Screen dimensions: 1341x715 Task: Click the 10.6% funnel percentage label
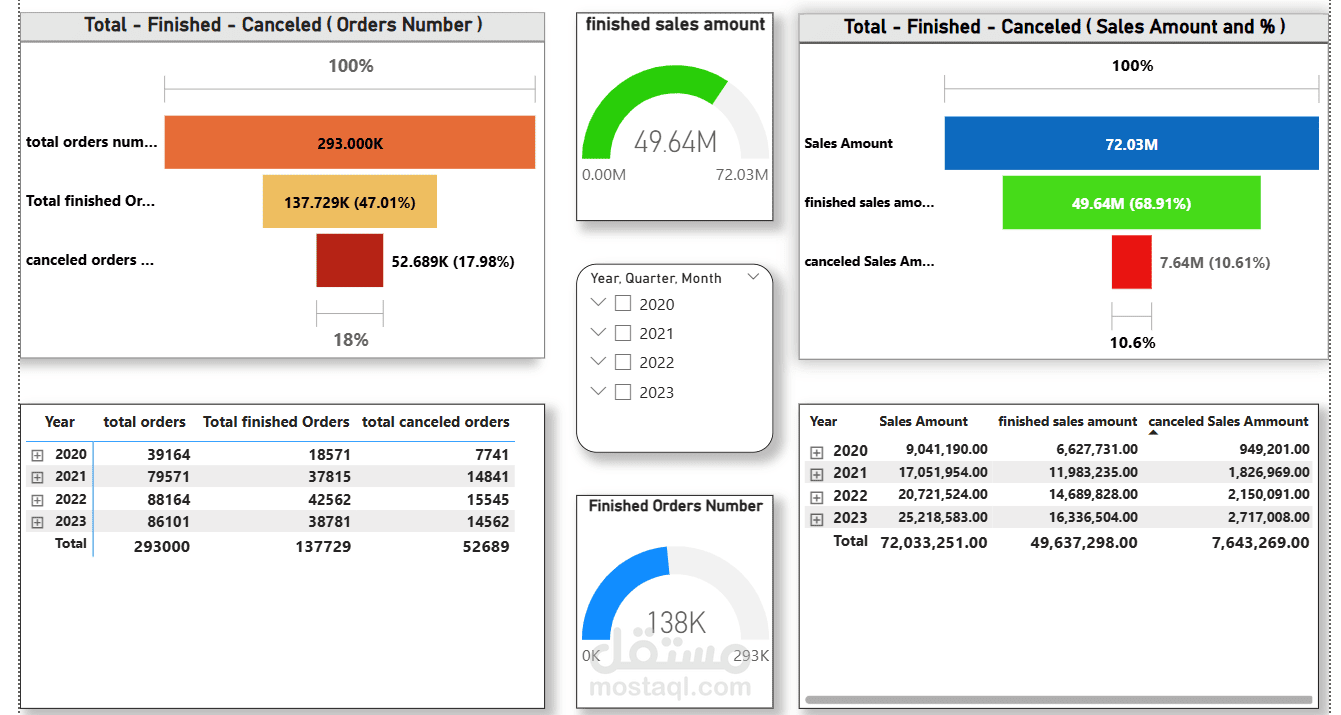1132,342
